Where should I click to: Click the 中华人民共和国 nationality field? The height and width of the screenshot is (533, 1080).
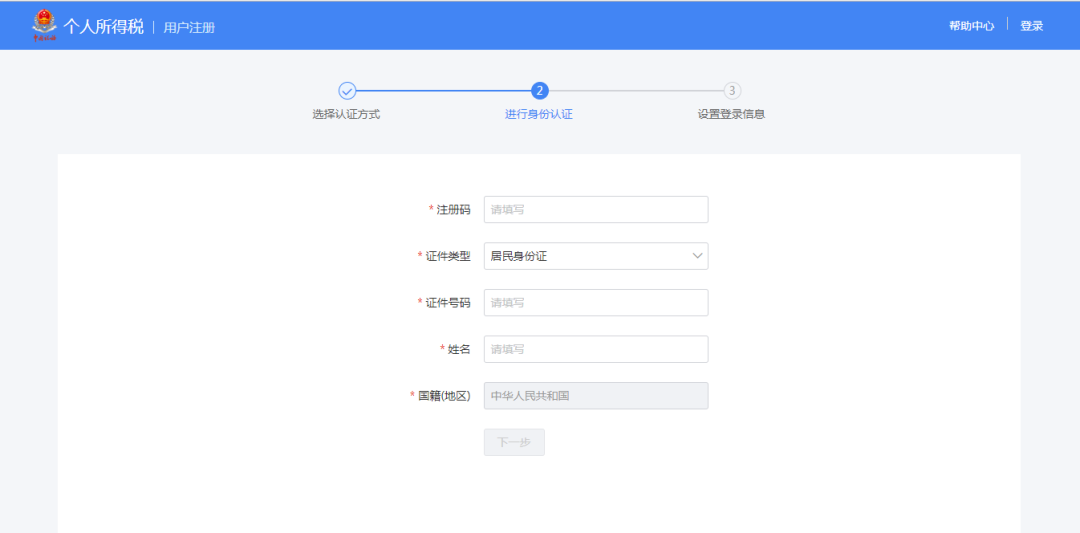pyautogui.click(x=596, y=396)
